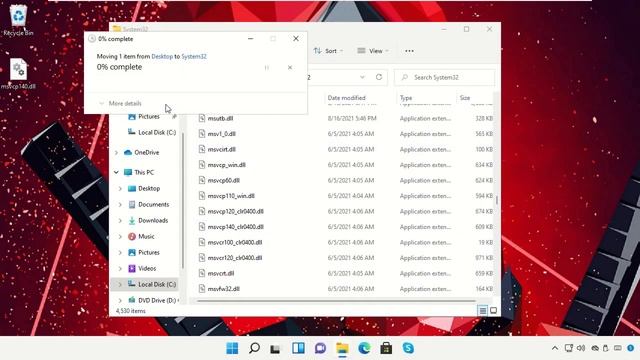The image size is (640, 360).
Task: Launch Skype from the taskbar
Action: (408, 348)
